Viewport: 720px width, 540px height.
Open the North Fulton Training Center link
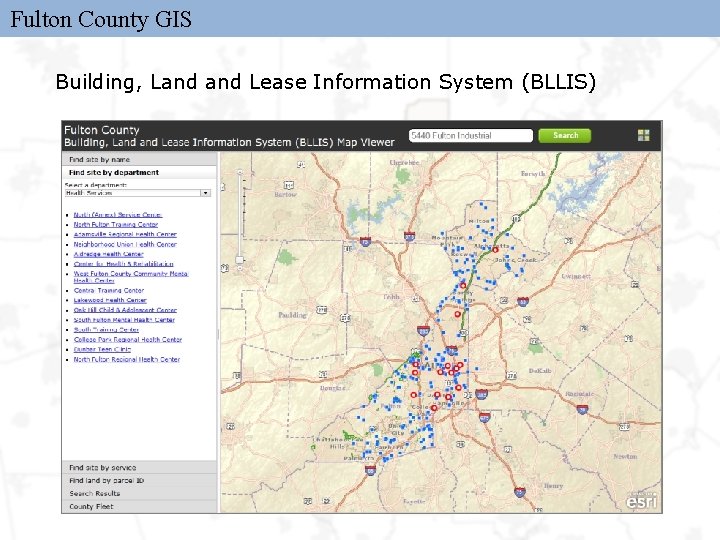point(116,225)
